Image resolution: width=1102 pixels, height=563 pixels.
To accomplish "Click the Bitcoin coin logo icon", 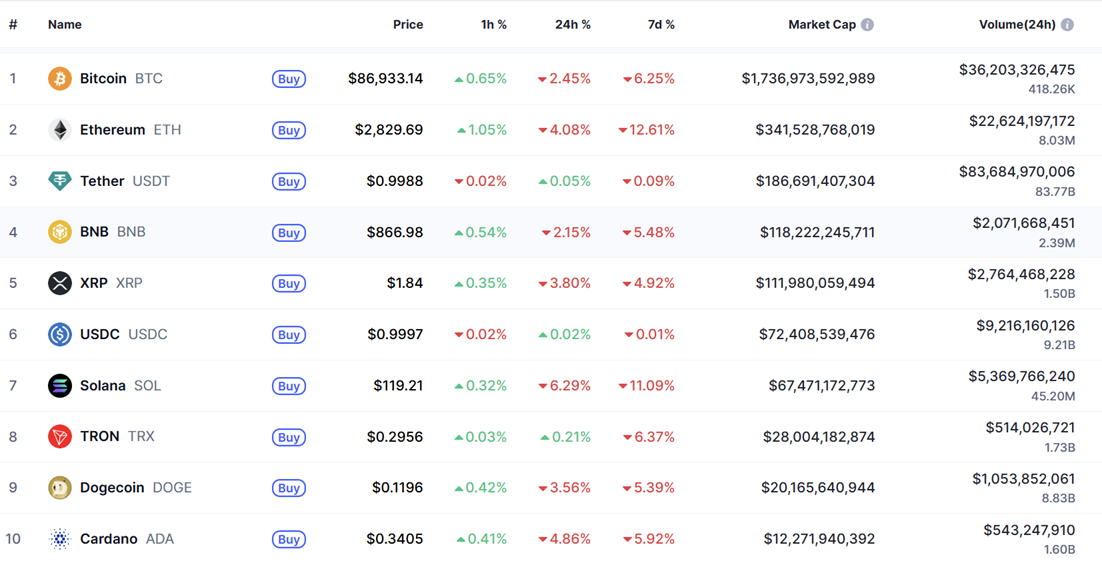I will (60, 78).
